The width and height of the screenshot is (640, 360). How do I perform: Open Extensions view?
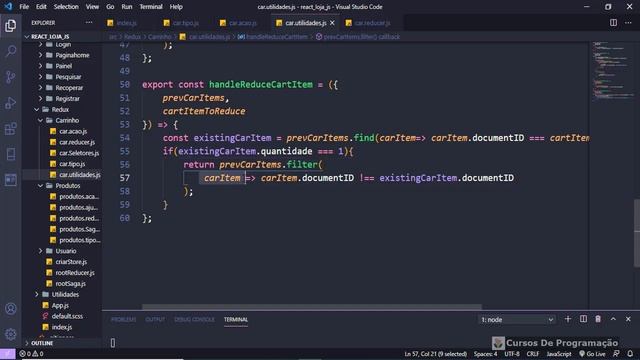(x=11, y=129)
